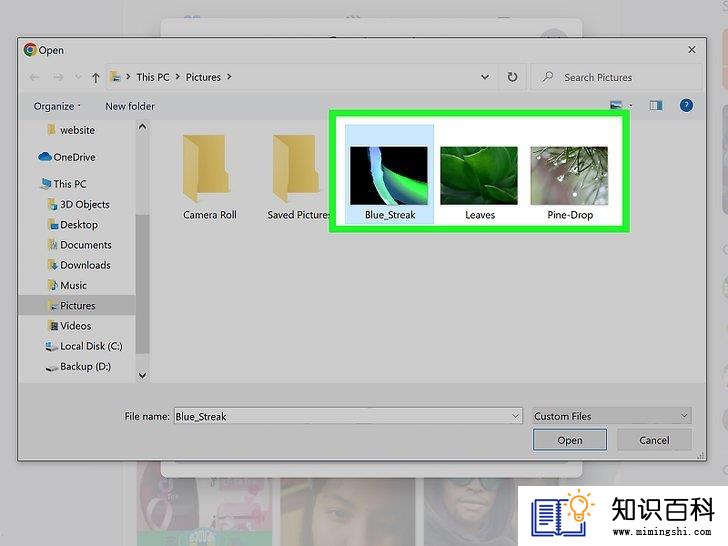Screen dimensions: 728x546
Task: Open the Help button
Action: (x=686, y=105)
